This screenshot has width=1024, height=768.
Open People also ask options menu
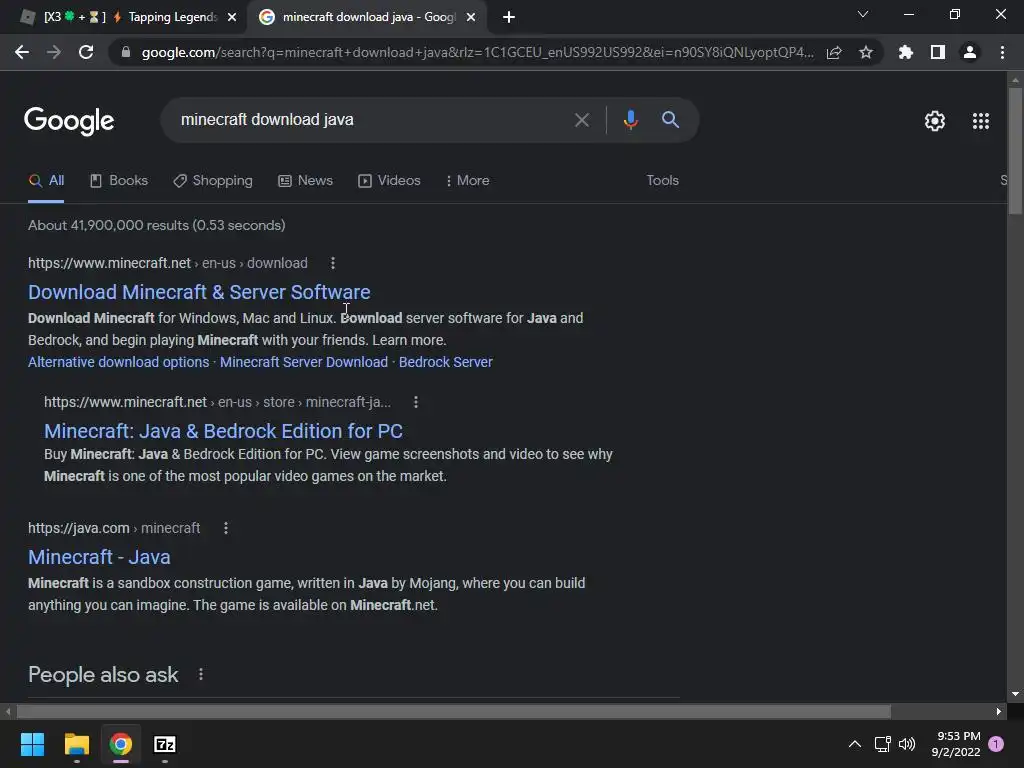point(201,675)
